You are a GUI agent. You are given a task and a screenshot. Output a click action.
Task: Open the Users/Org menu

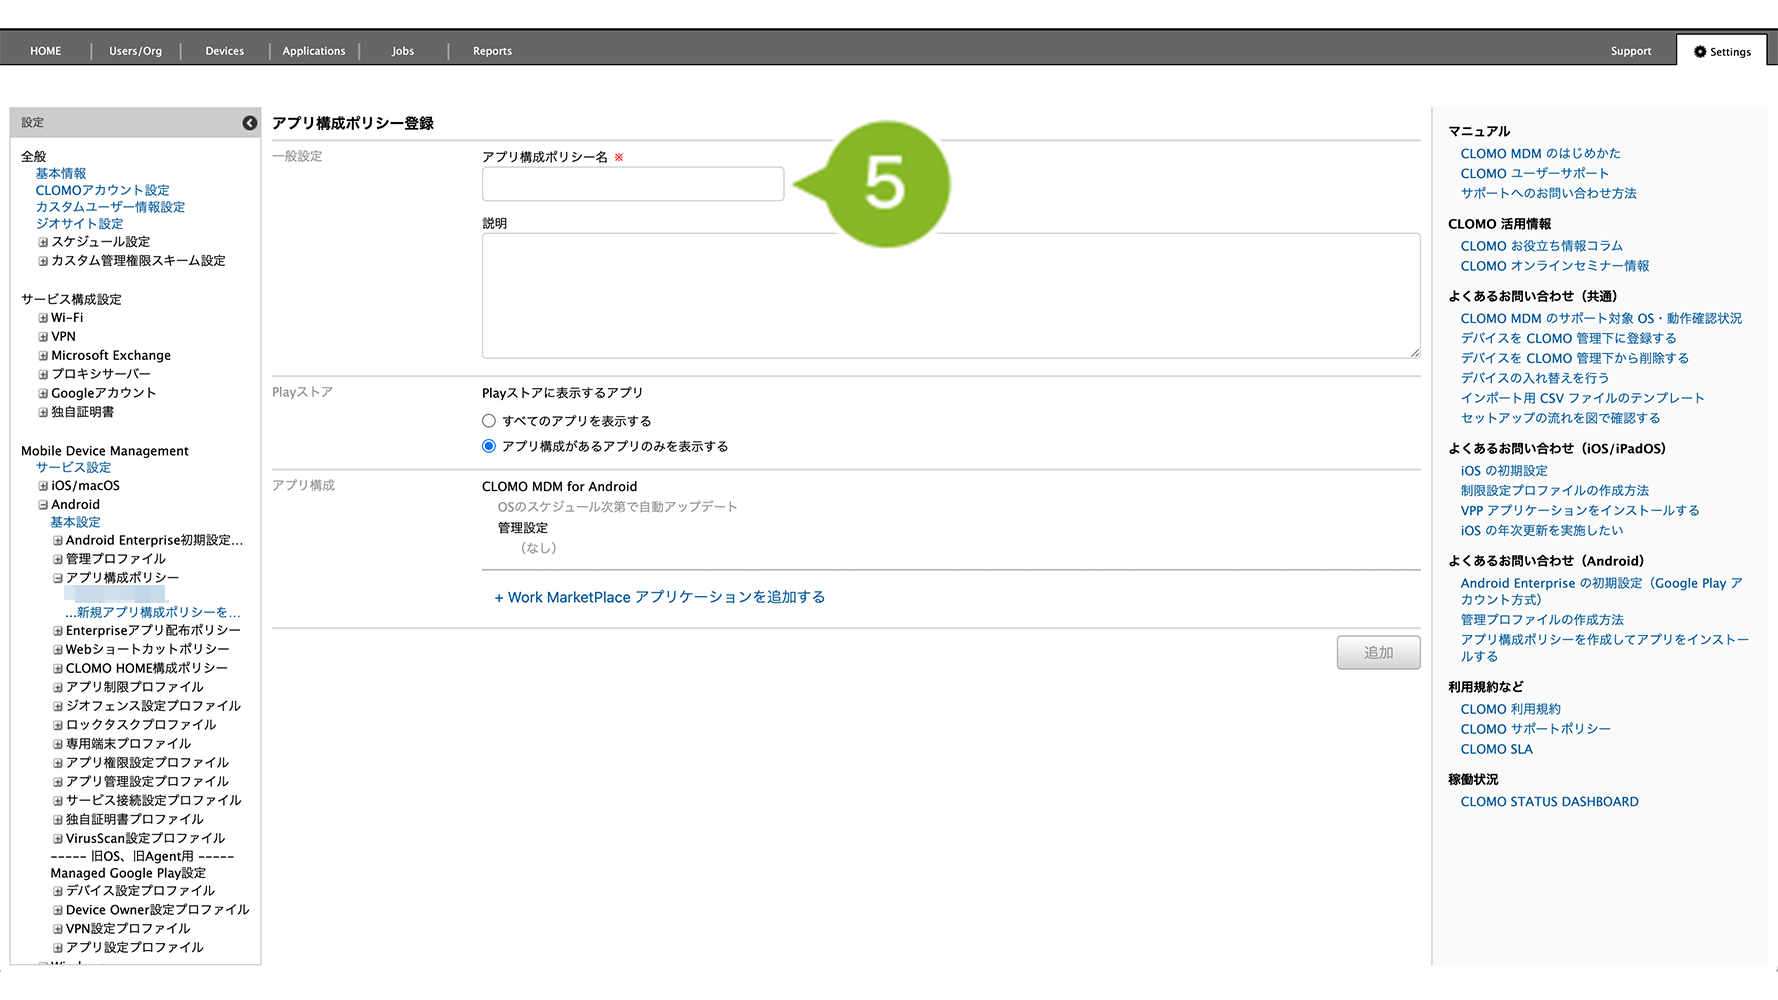point(135,51)
